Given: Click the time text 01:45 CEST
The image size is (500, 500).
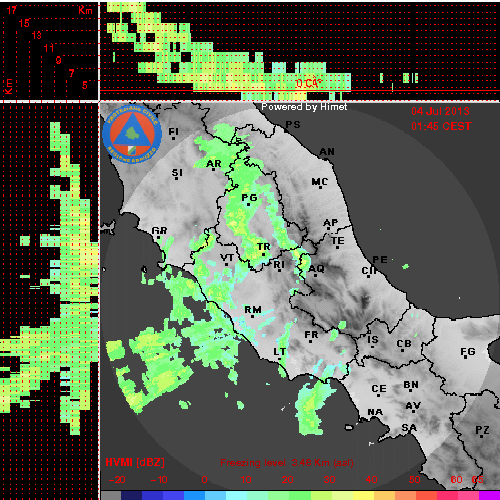Looking at the screenshot, I should (x=441, y=126).
